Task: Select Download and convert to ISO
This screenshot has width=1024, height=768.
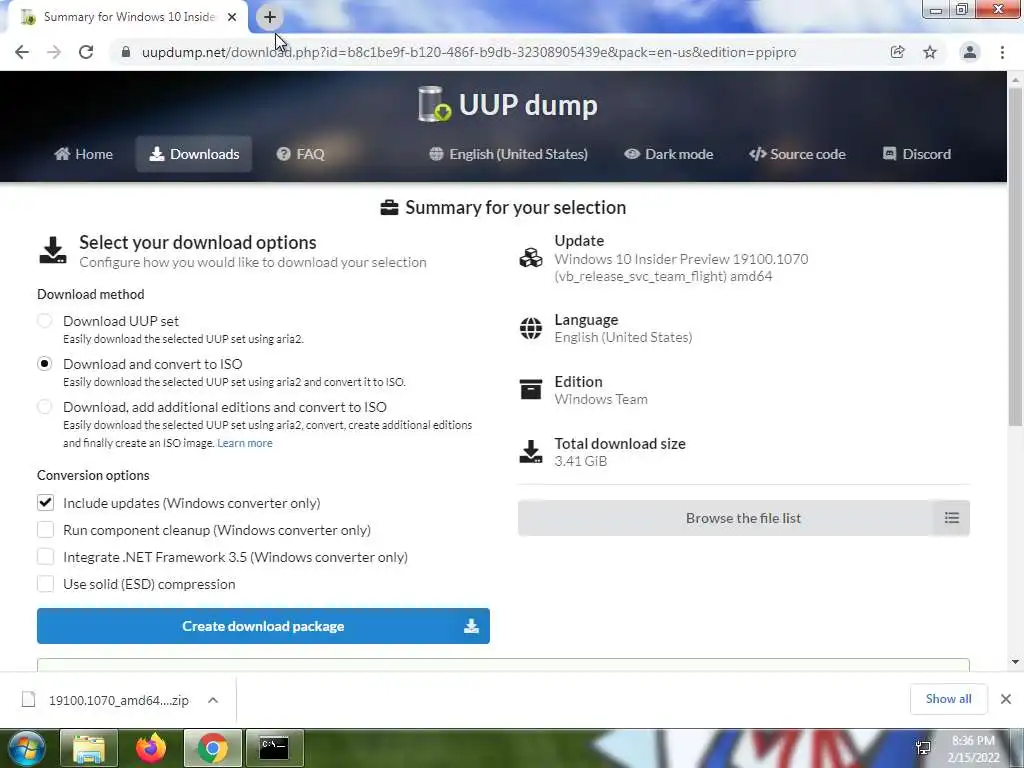Action: point(44,364)
